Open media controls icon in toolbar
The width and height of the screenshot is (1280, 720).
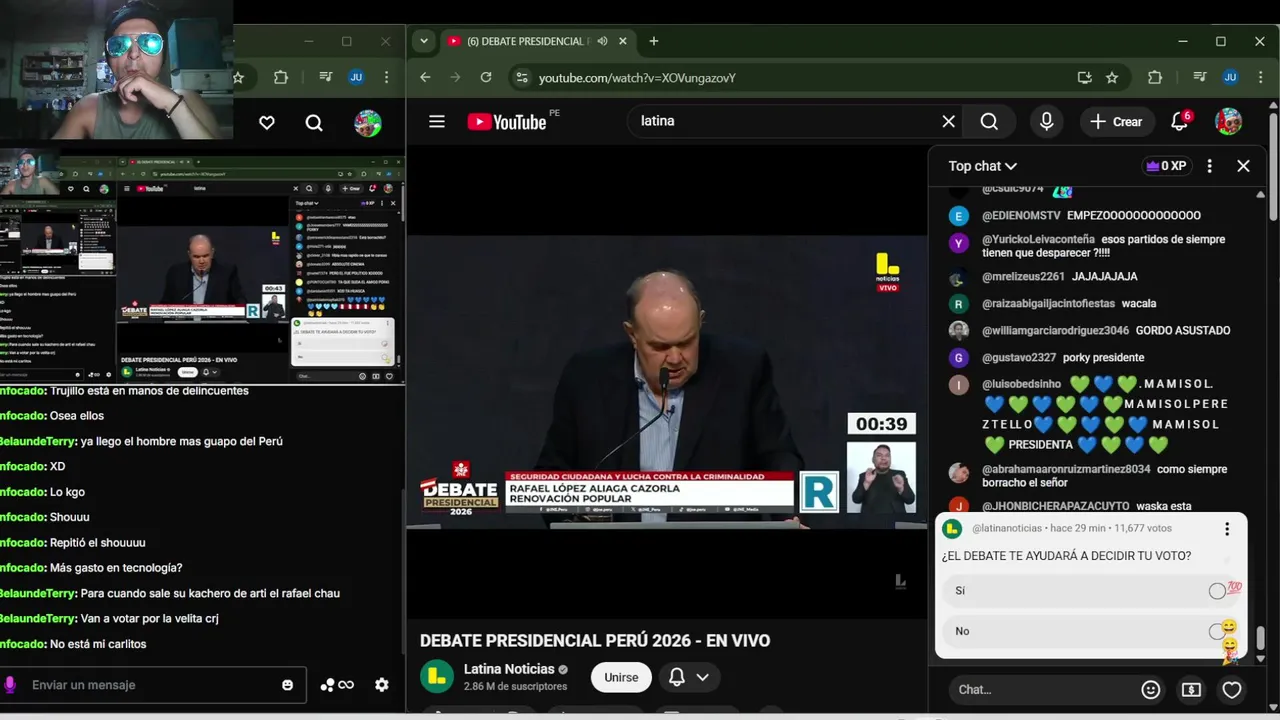pos(1200,77)
